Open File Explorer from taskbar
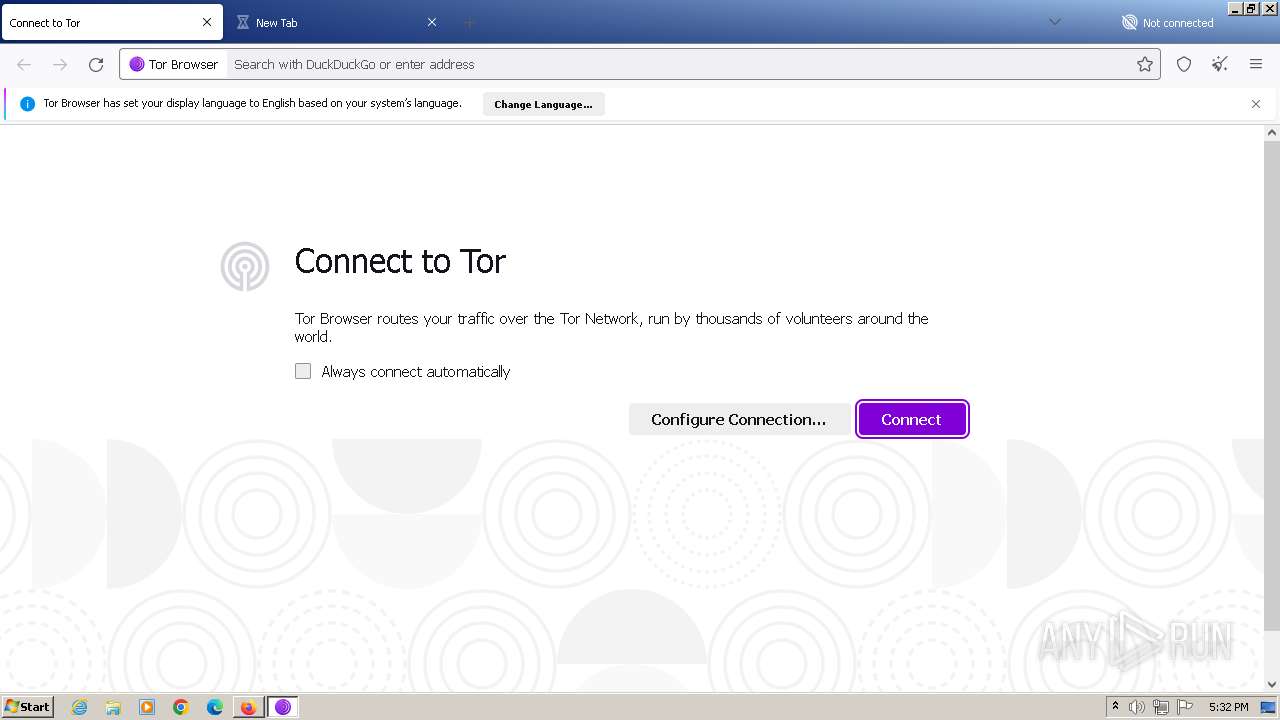 (113, 707)
